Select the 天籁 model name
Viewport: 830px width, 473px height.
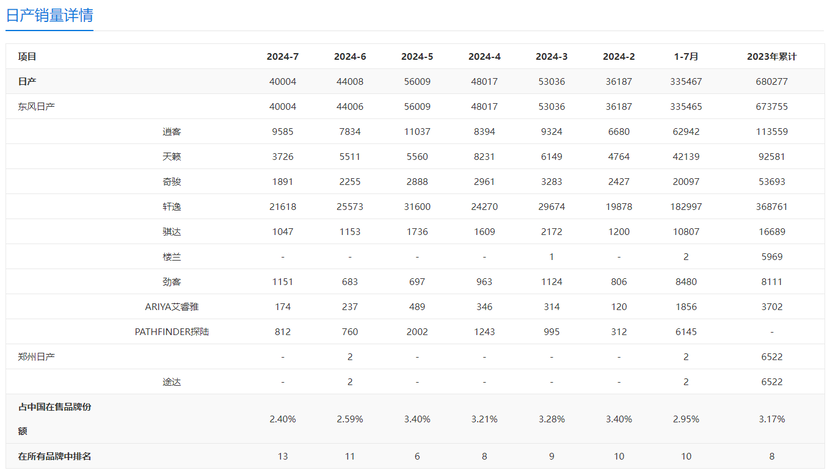(x=172, y=157)
